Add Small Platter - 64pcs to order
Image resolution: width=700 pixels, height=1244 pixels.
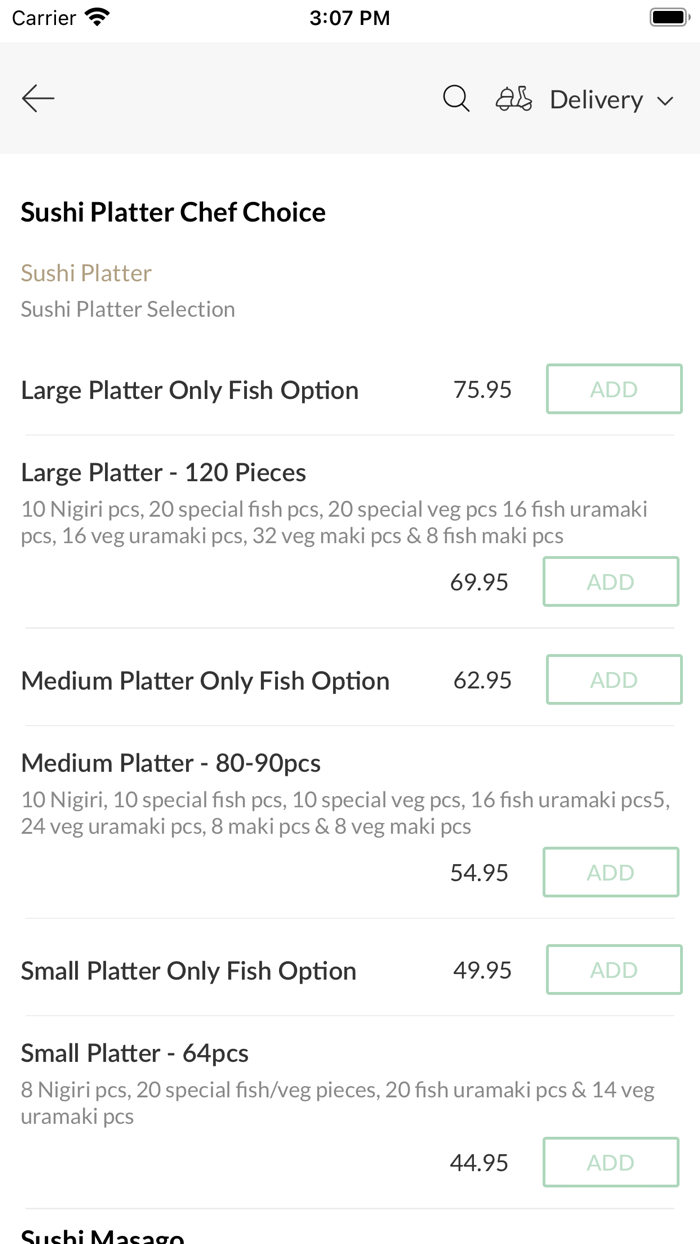click(x=610, y=1163)
